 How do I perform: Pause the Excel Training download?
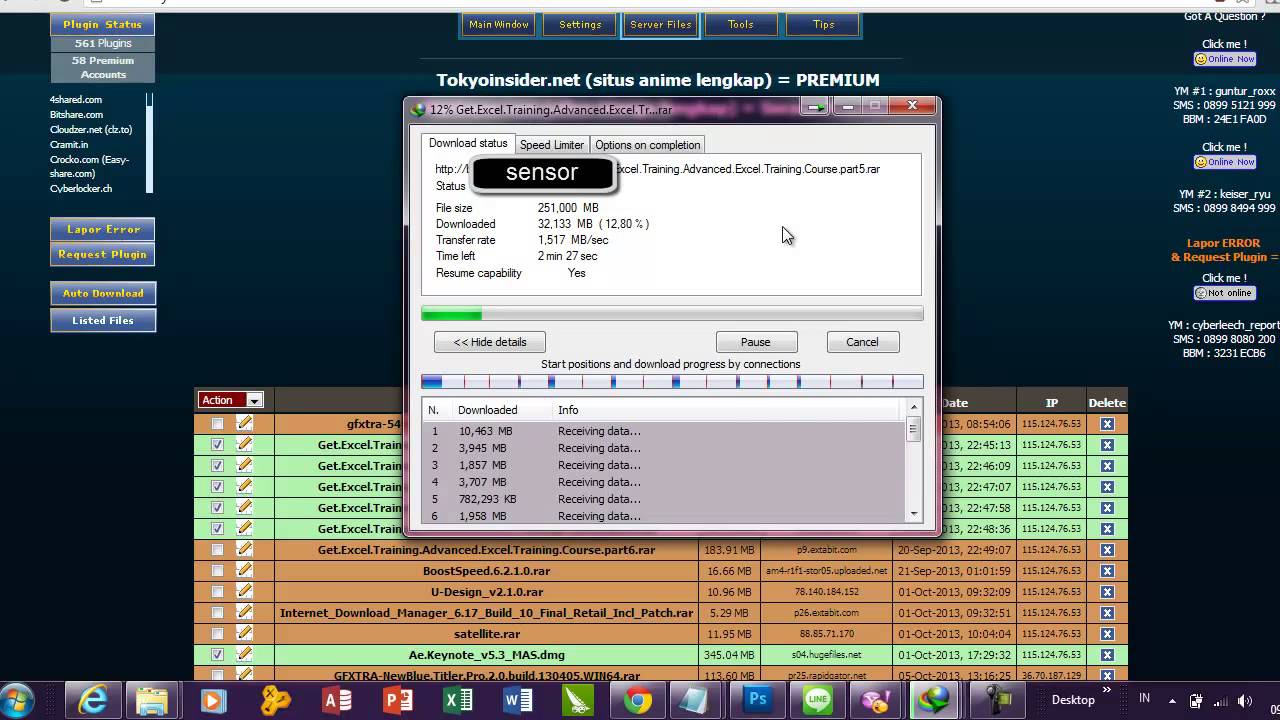point(756,342)
